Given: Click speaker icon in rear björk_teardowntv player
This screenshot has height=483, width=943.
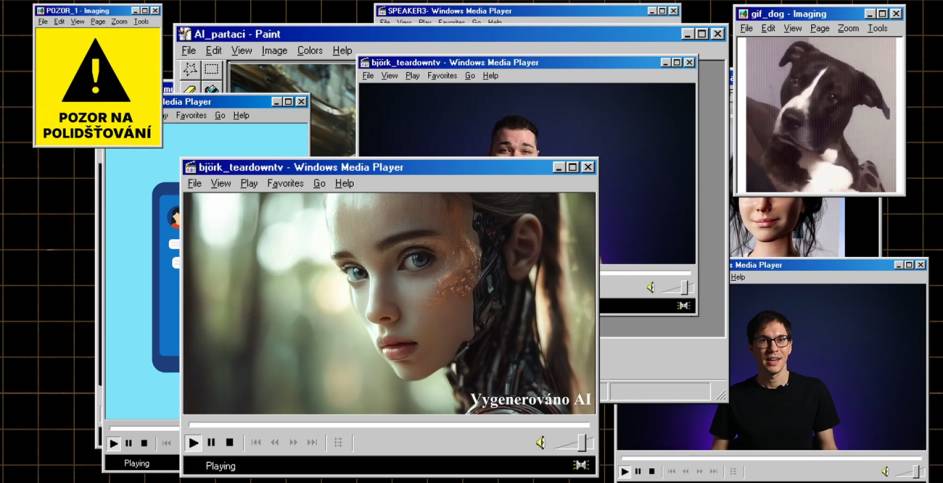Looking at the screenshot, I should (650, 288).
